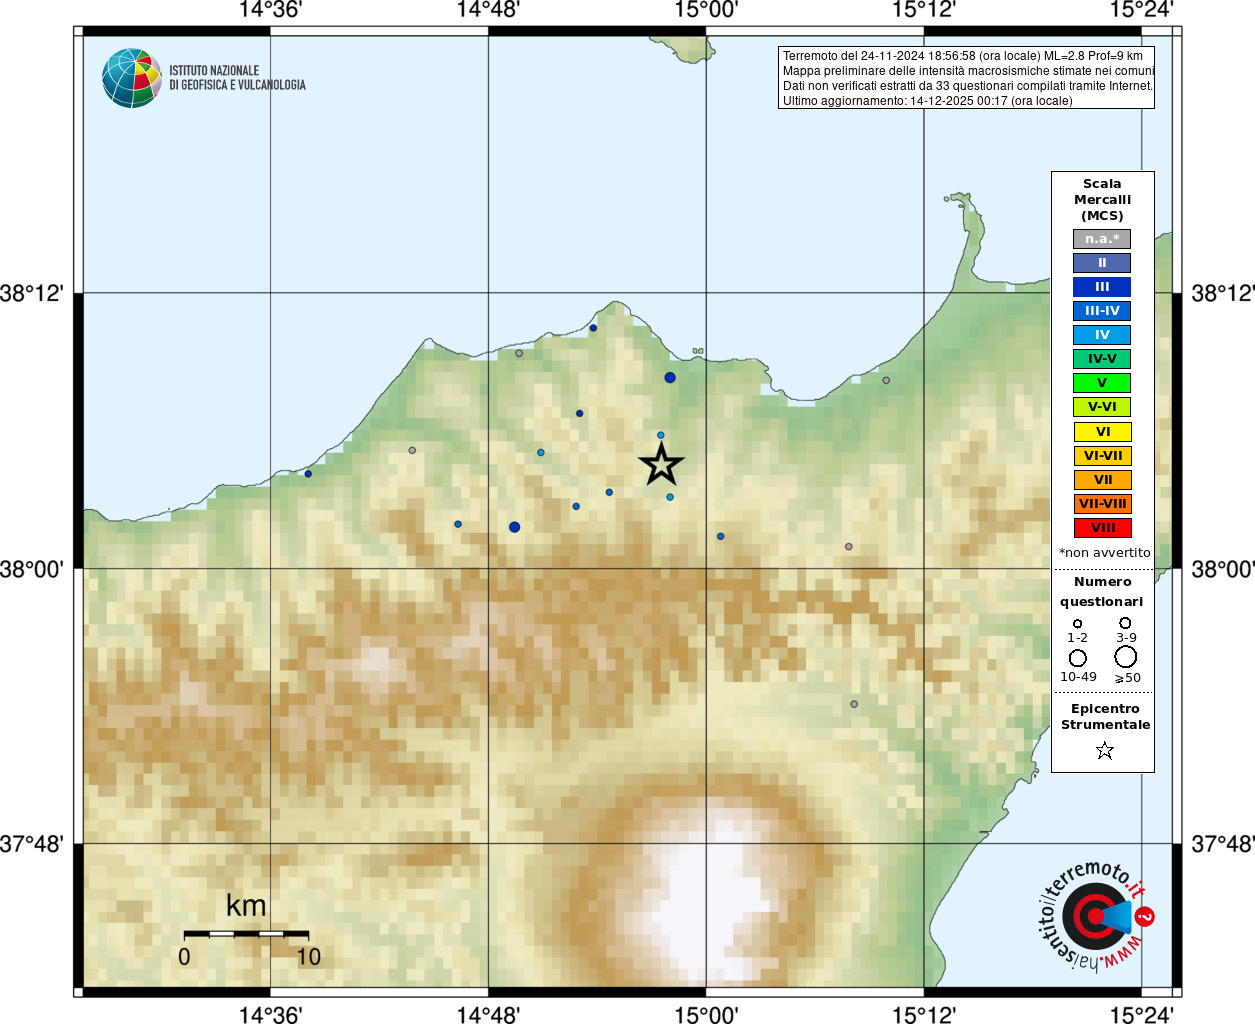Click the epicenter star on the map

[661, 465]
